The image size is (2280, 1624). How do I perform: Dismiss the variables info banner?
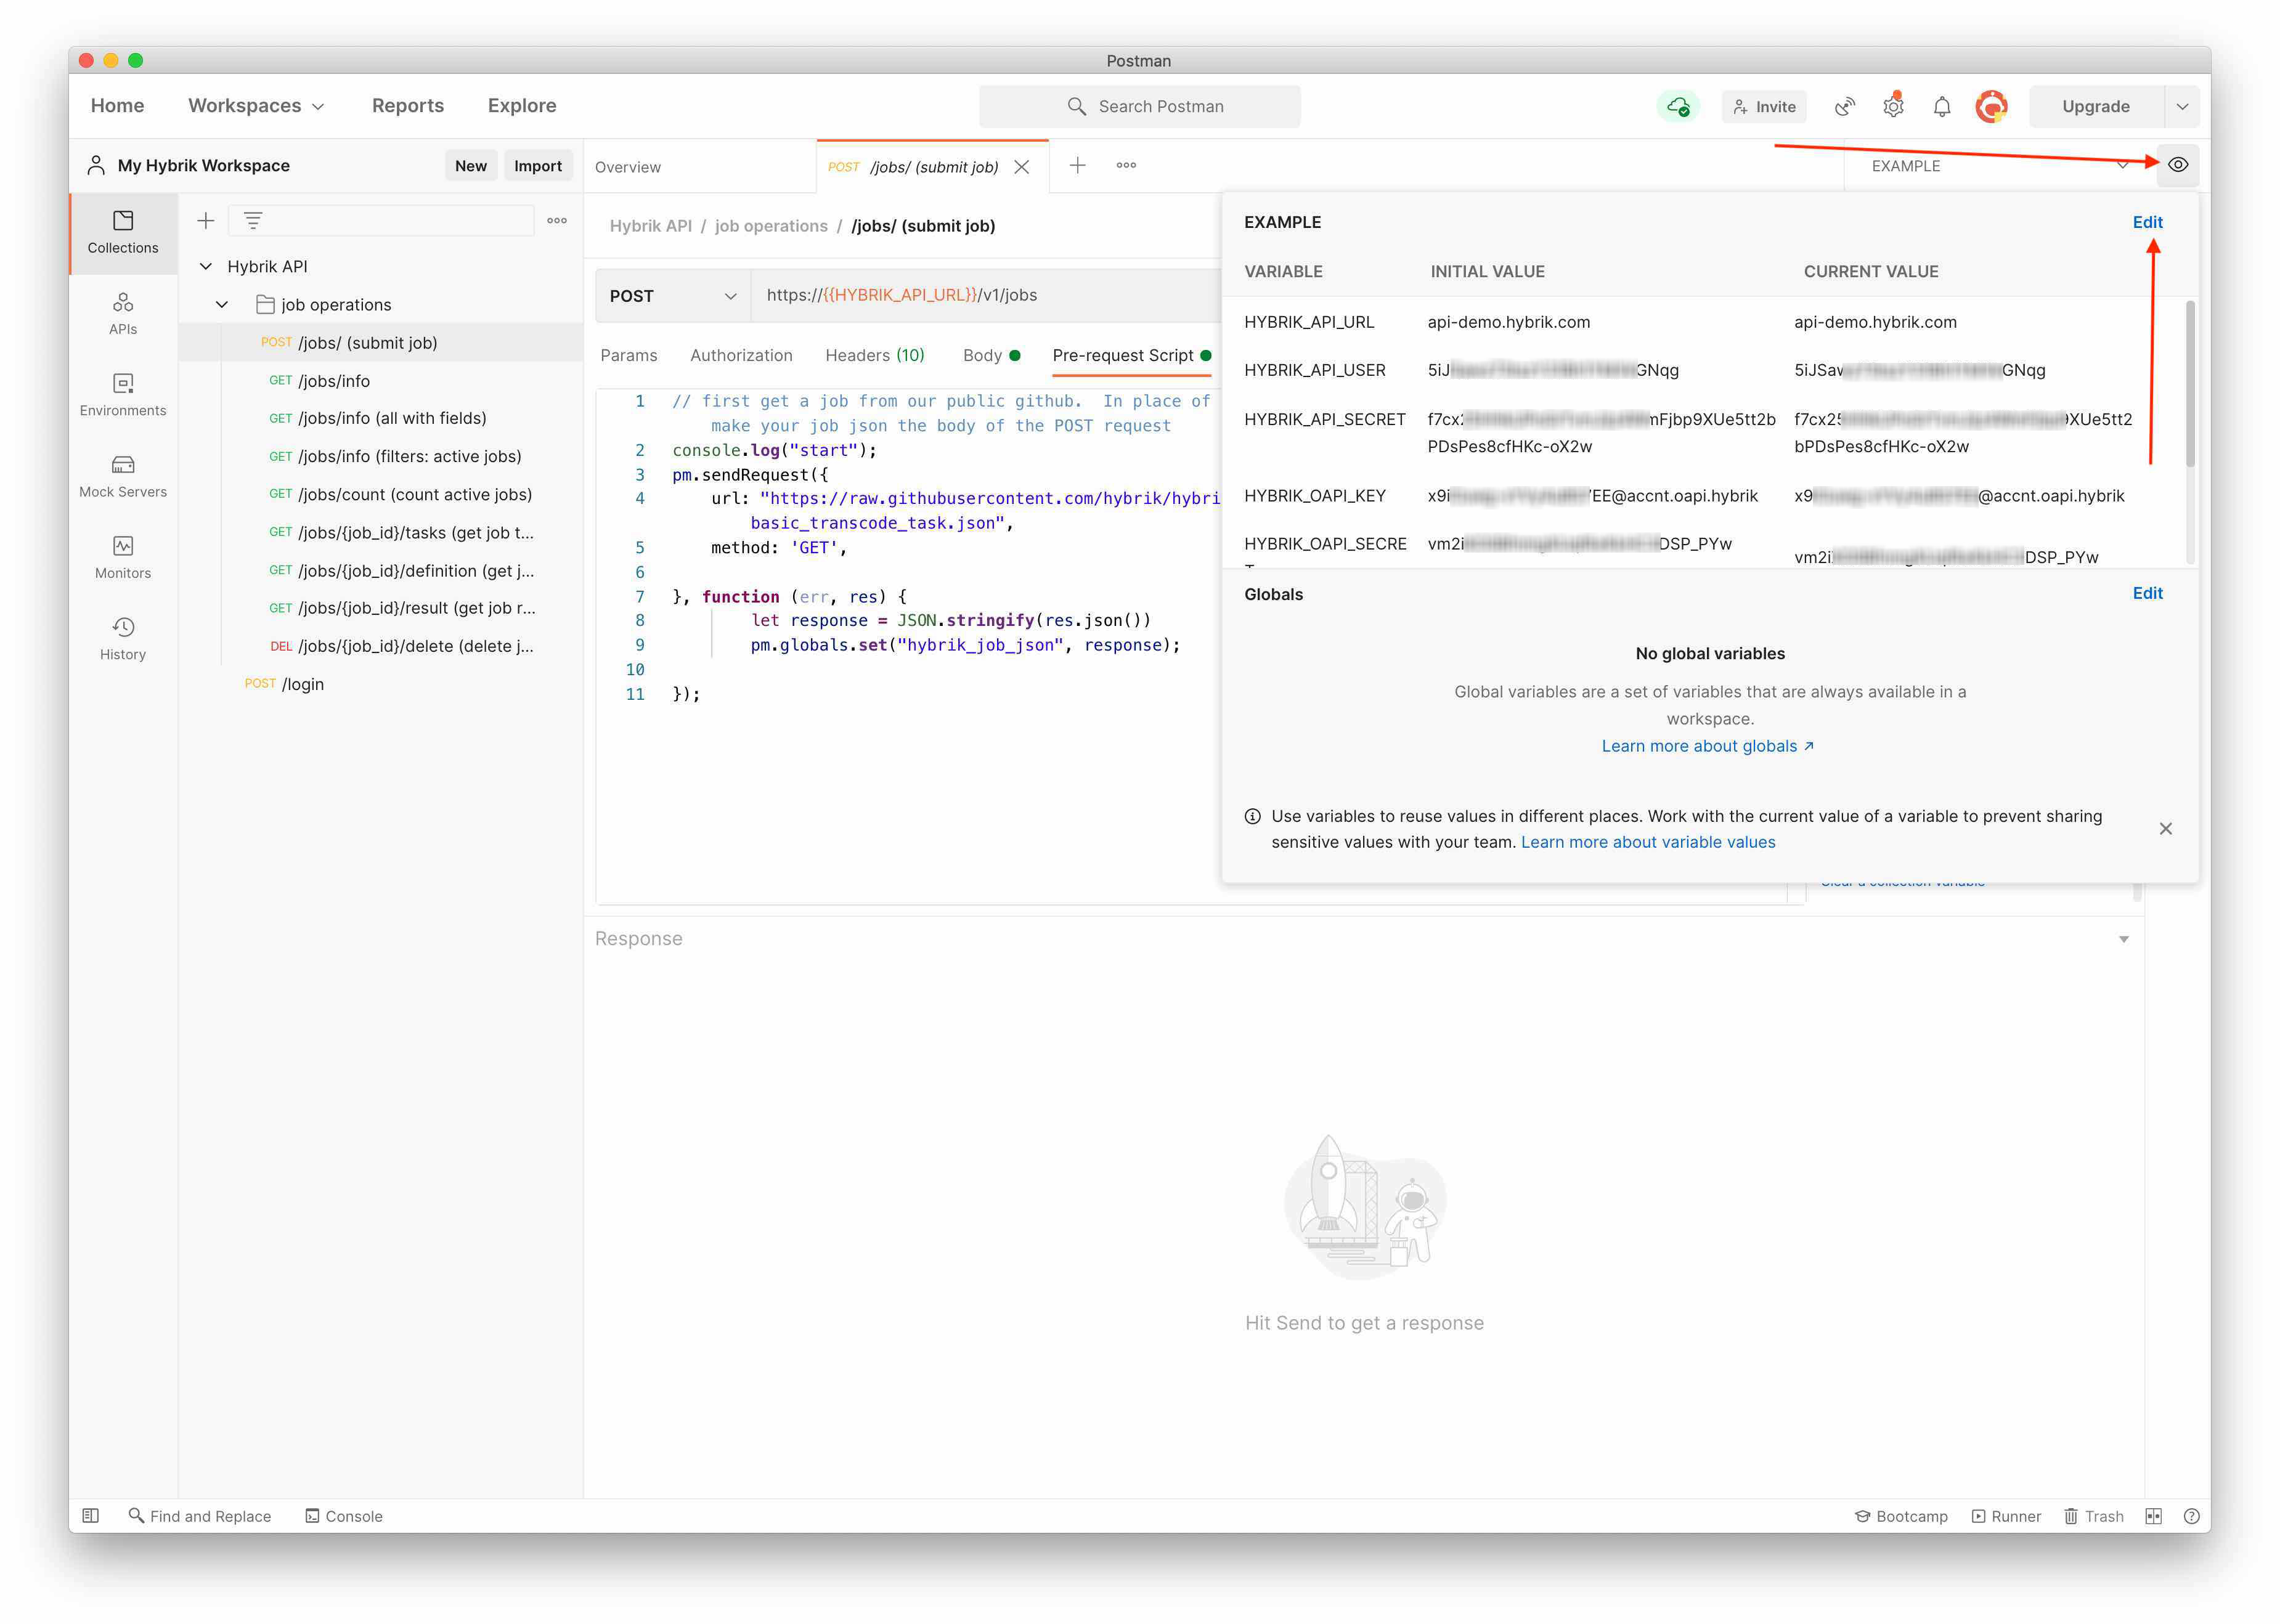pos(2165,829)
